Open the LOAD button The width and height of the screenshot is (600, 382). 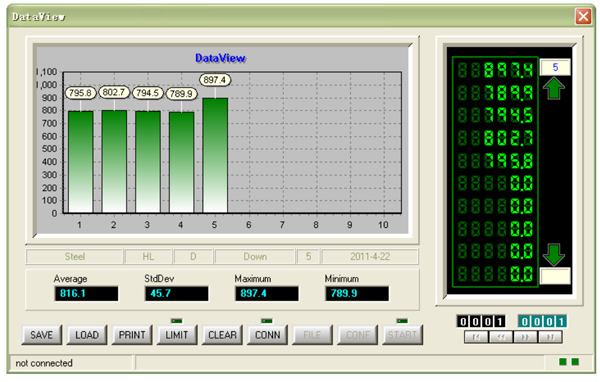[87, 335]
